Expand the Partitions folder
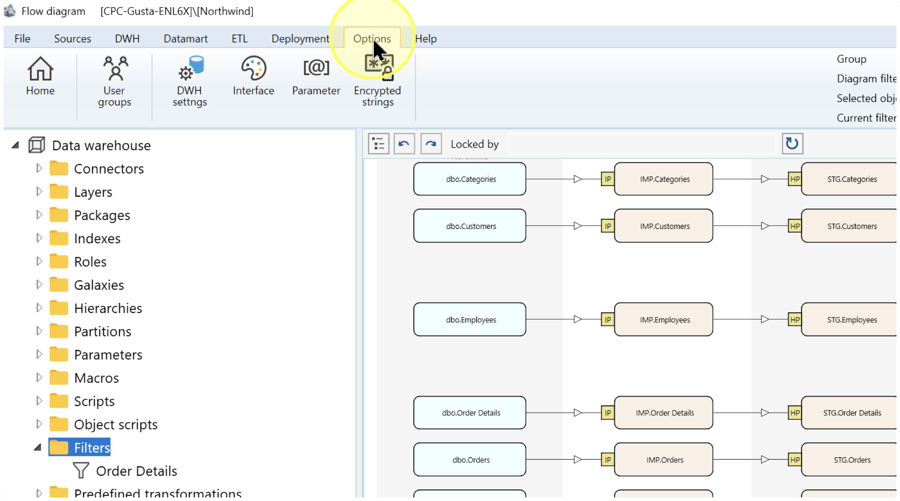 tap(38, 331)
